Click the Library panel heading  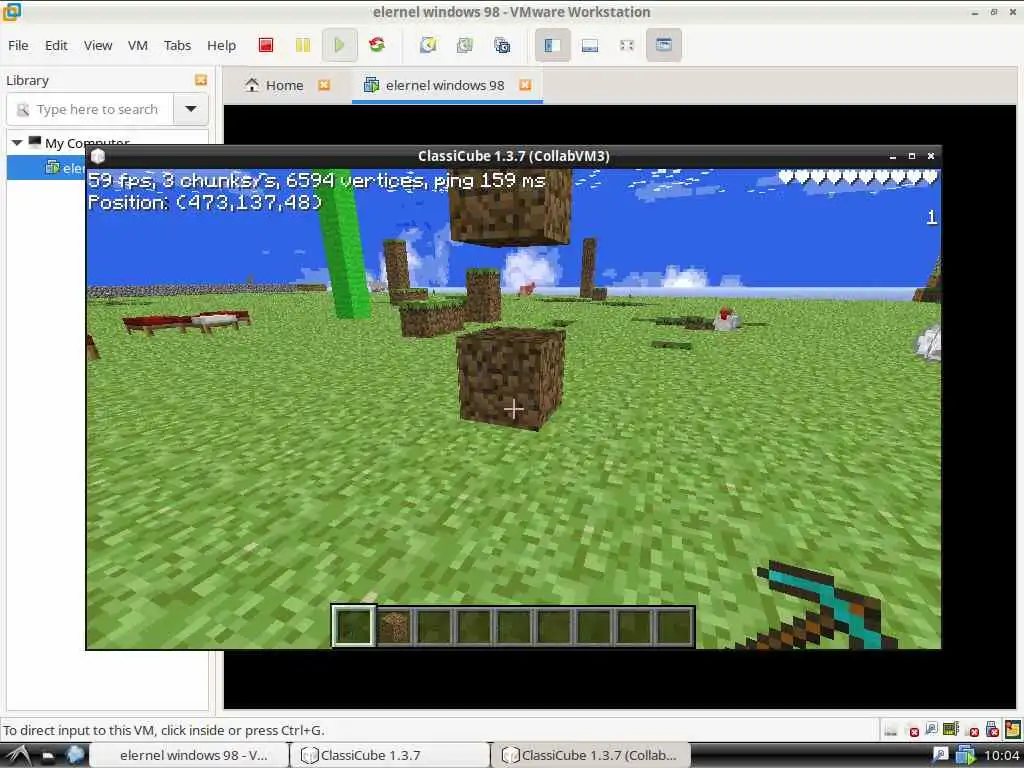[27, 80]
